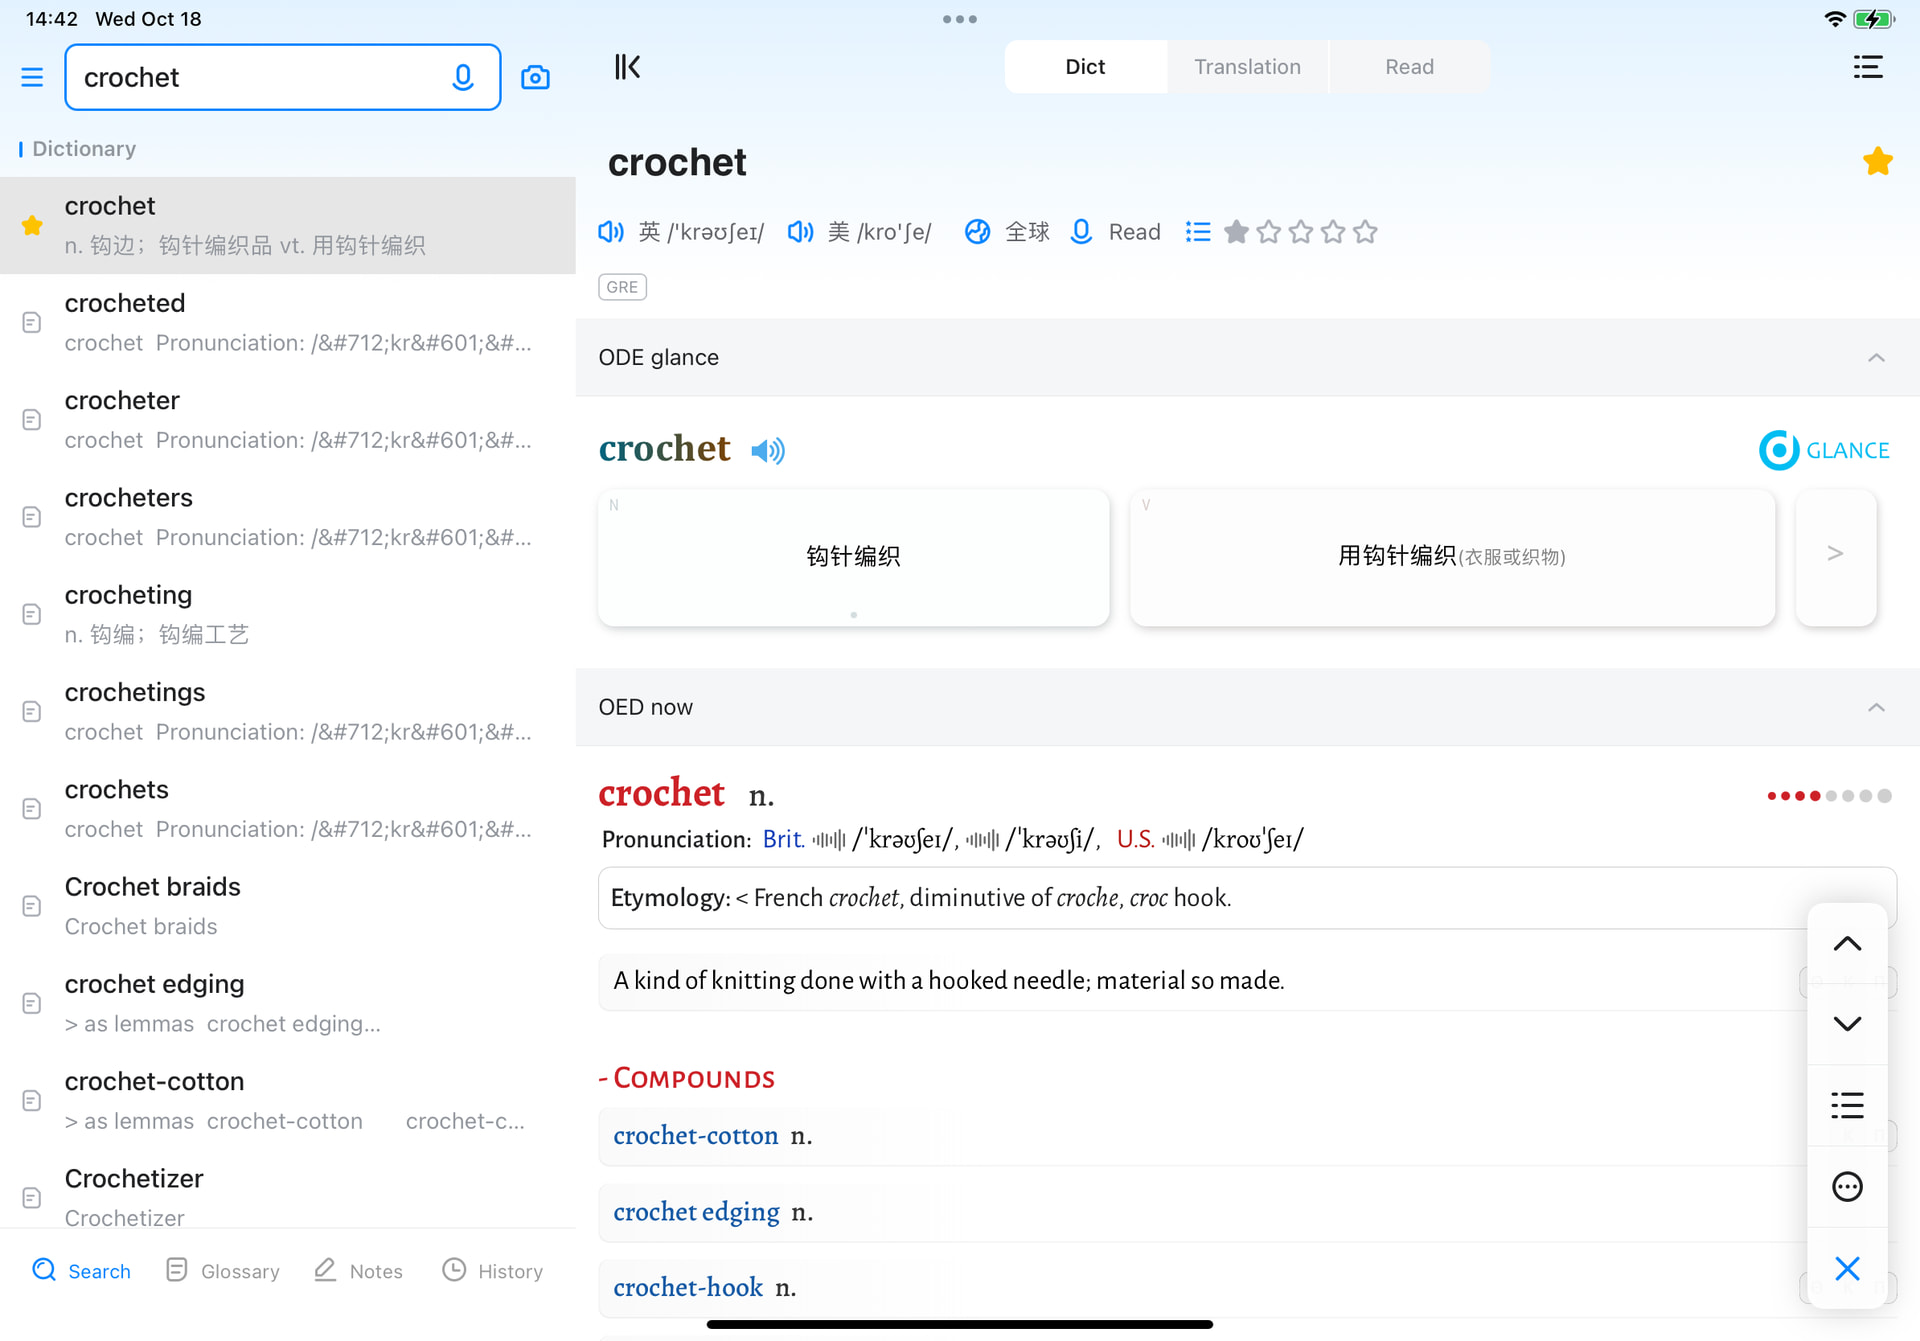
Task: Open crochet-cotton compound link
Action: click(x=695, y=1136)
